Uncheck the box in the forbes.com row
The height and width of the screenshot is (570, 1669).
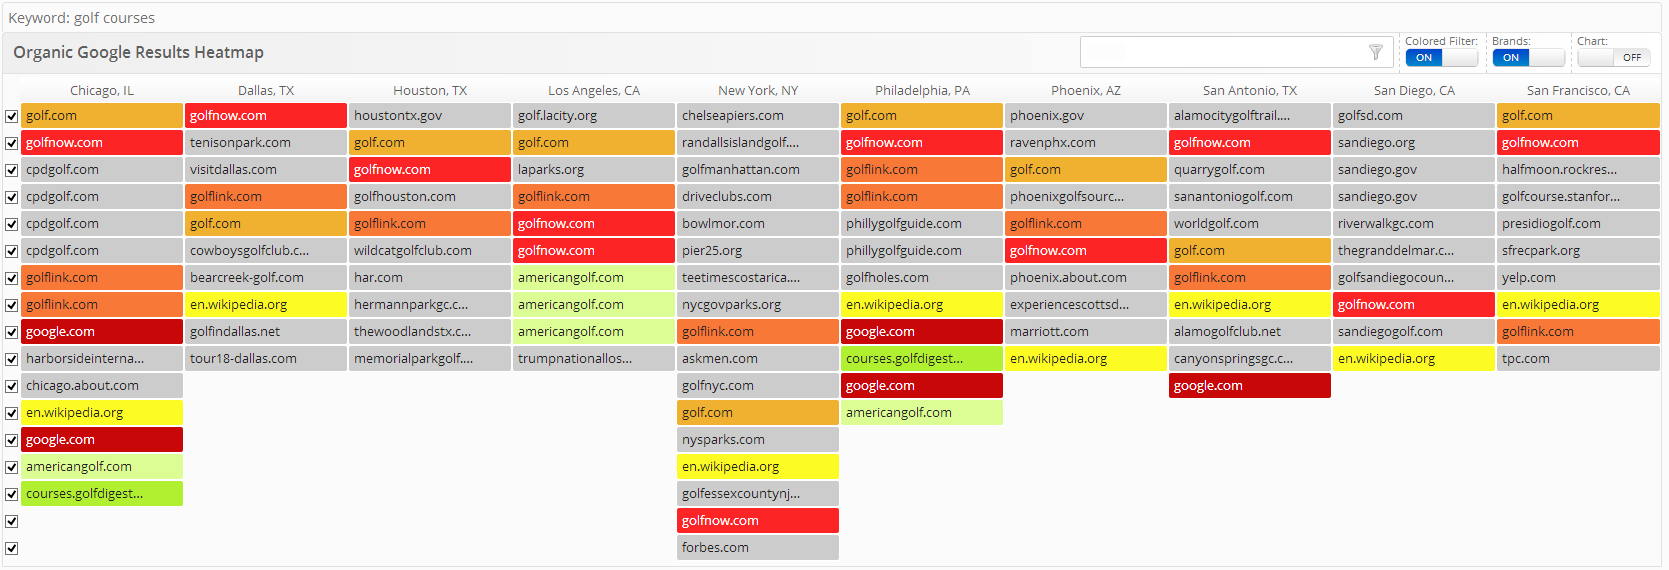[12, 548]
